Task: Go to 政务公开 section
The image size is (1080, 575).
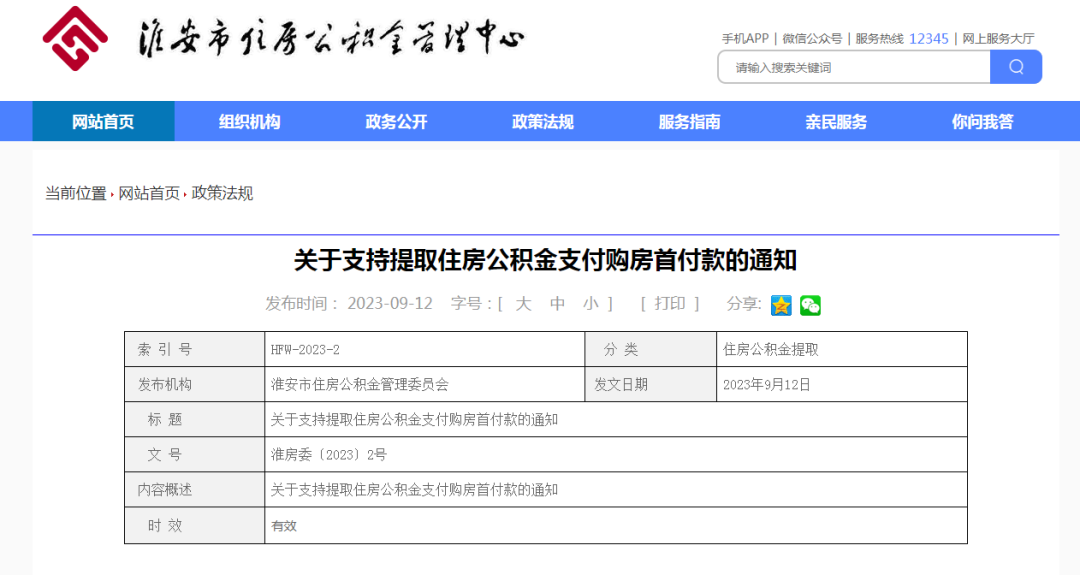Action: coord(396,122)
